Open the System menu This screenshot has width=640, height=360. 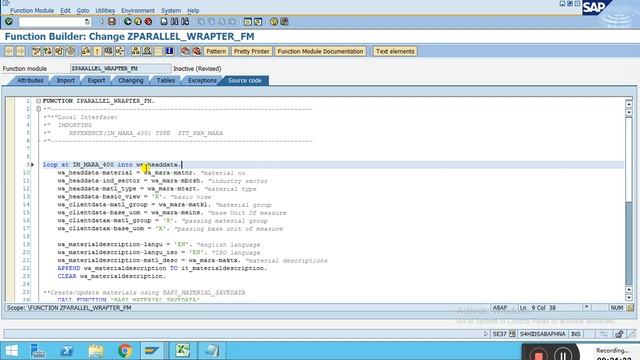171,11
